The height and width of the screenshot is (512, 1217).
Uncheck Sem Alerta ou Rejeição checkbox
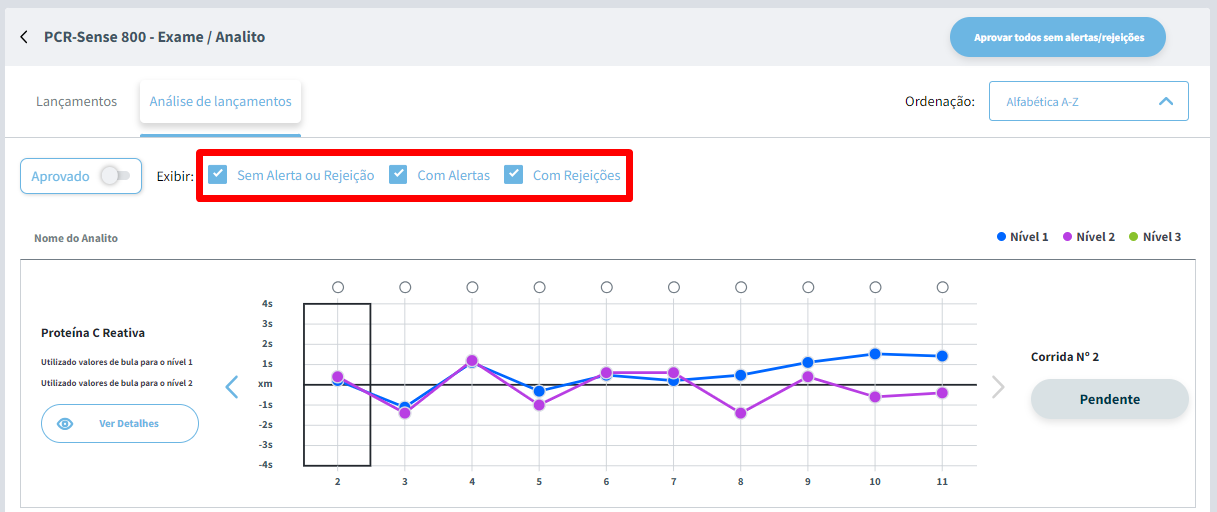point(217,174)
